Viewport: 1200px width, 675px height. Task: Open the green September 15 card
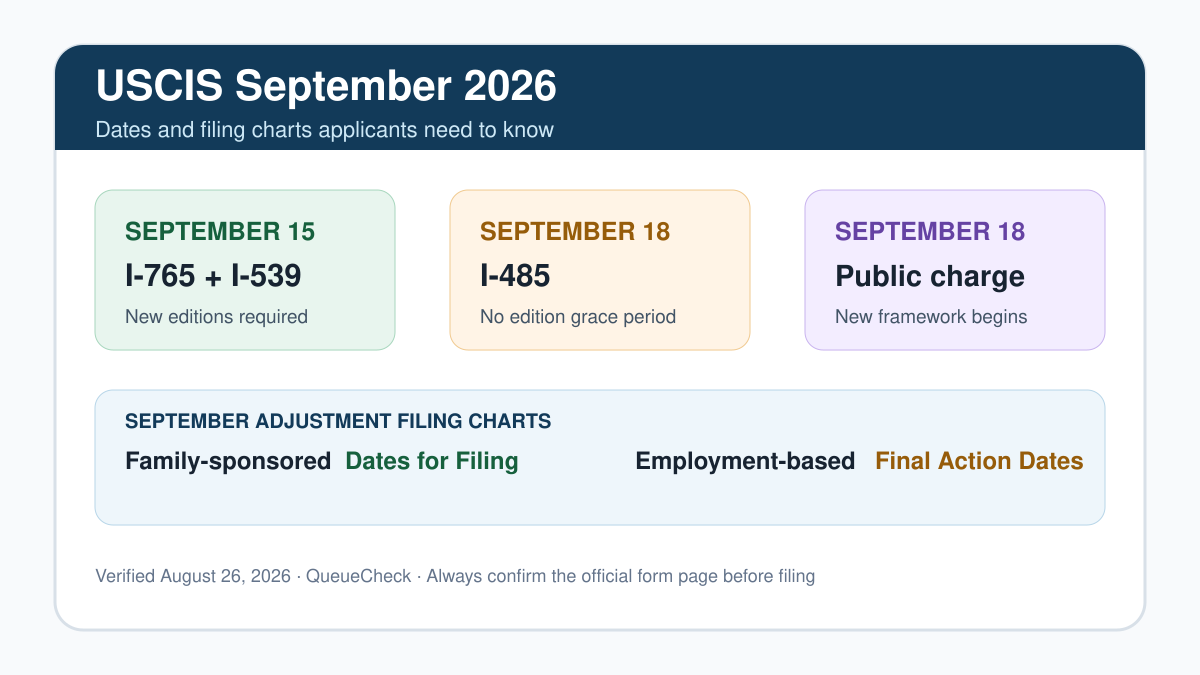(245, 270)
